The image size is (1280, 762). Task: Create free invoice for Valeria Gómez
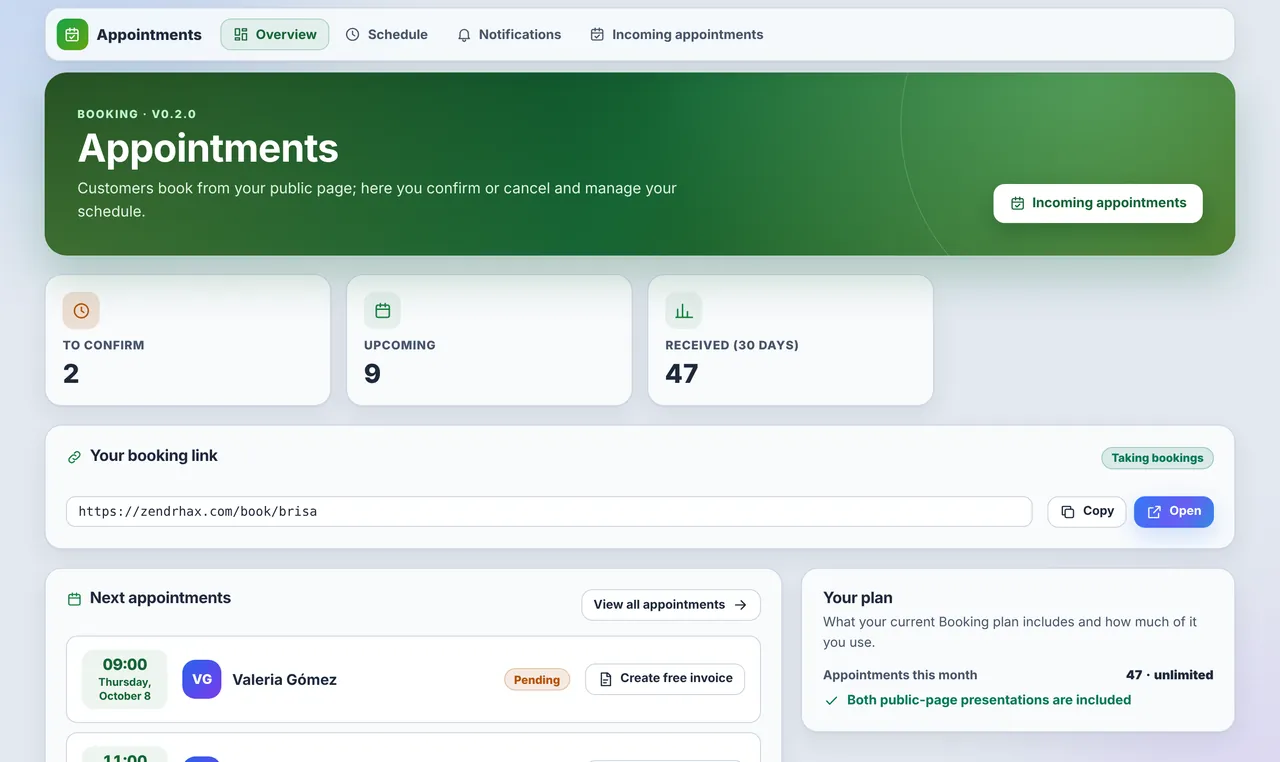665,679
